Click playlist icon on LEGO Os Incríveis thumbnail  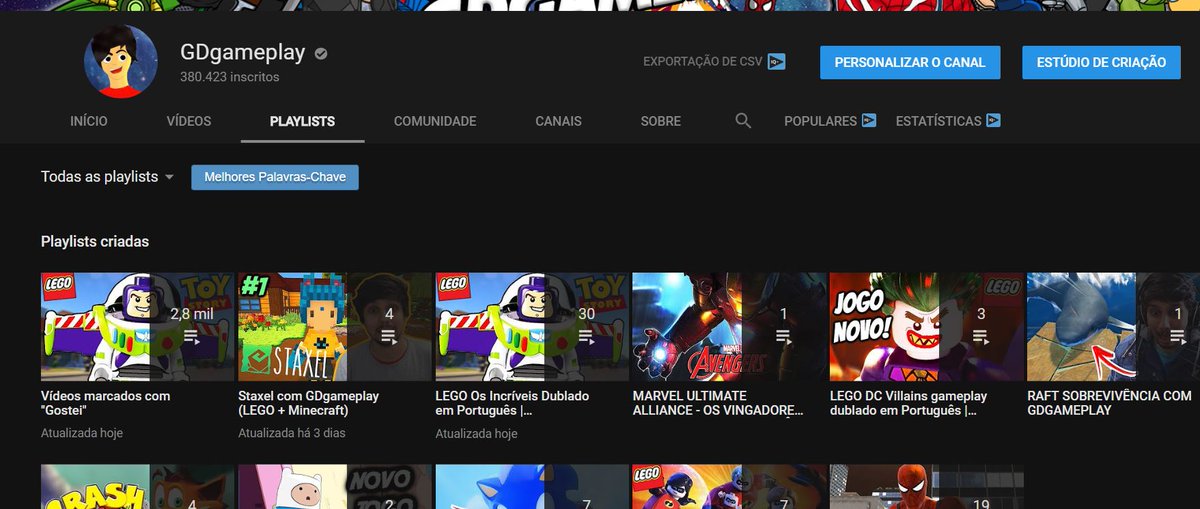(x=587, y=337)
